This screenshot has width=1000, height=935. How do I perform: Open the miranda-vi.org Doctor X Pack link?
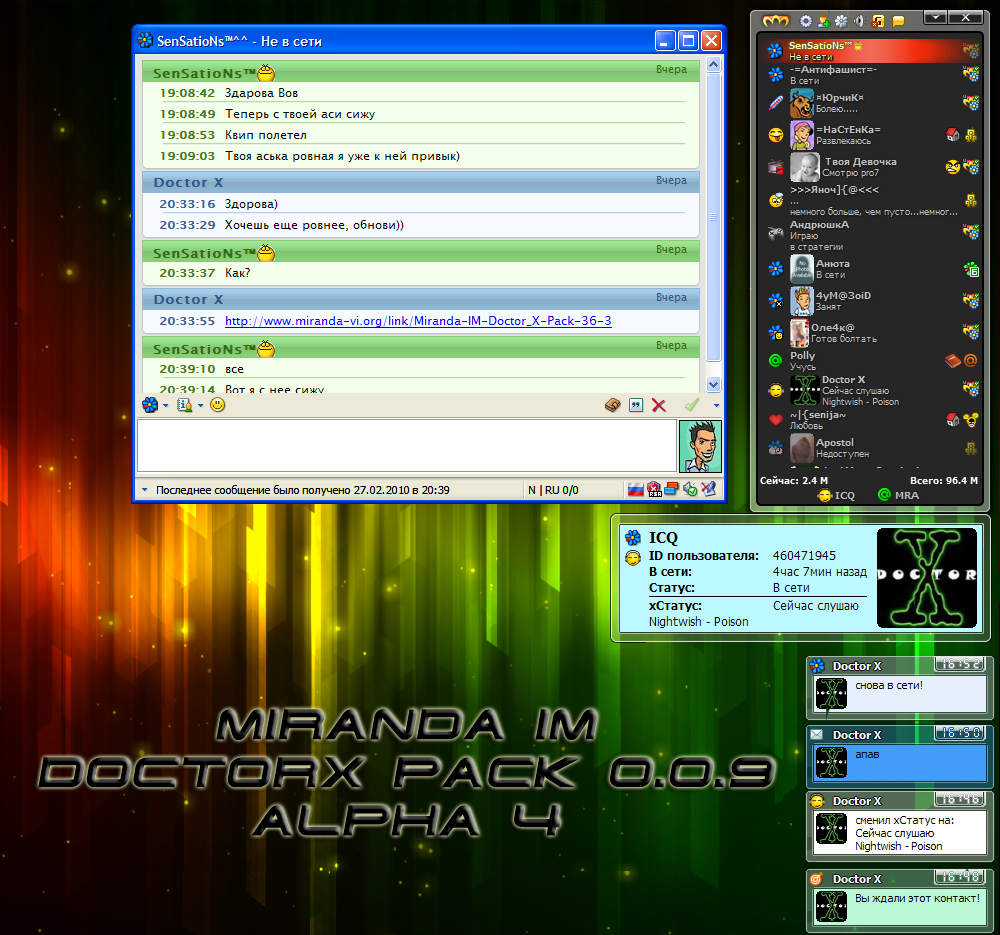418,321
